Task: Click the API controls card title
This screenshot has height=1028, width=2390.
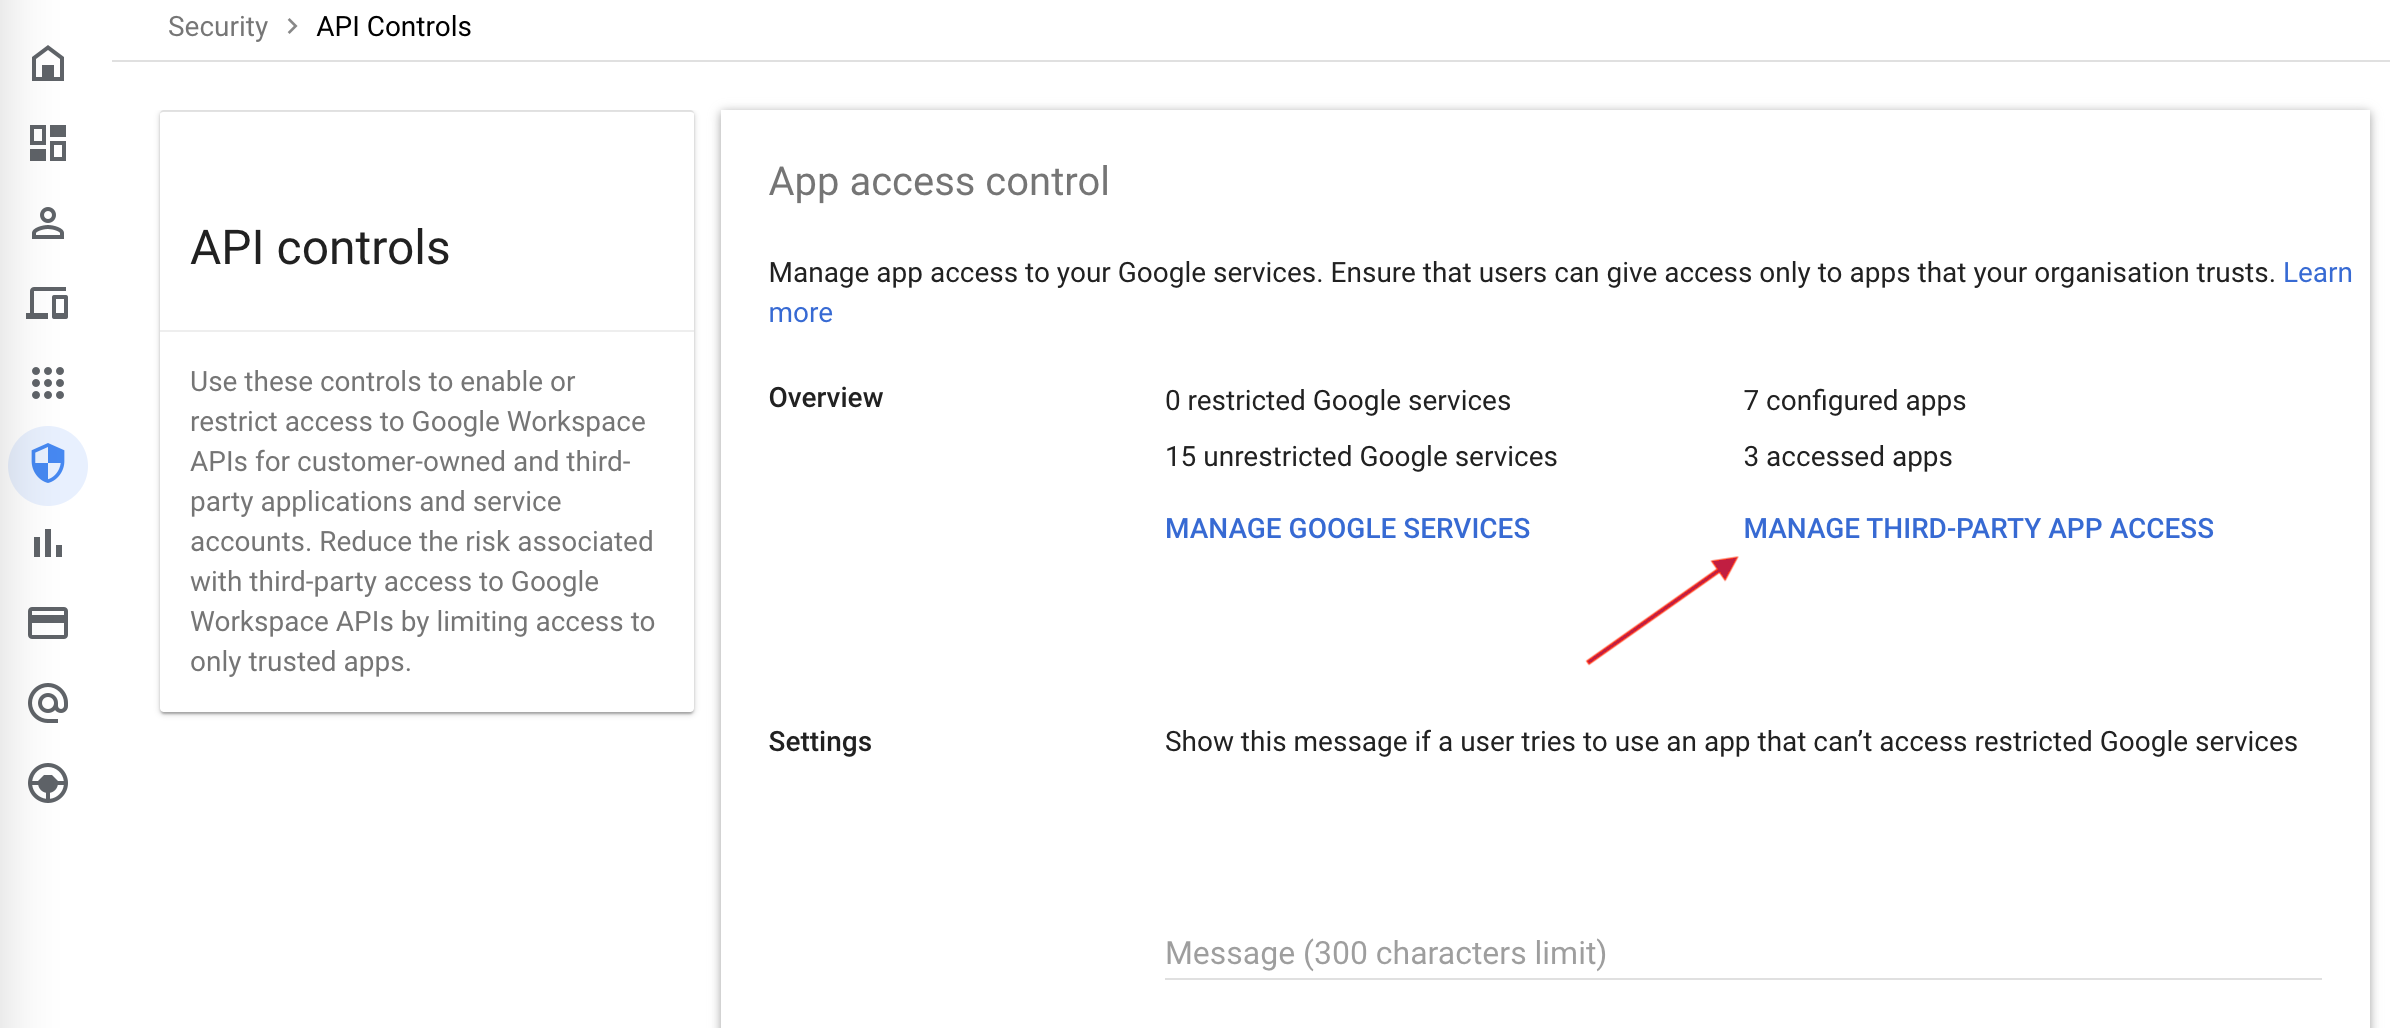Action: pyautogui.click(x=320, y=248)
